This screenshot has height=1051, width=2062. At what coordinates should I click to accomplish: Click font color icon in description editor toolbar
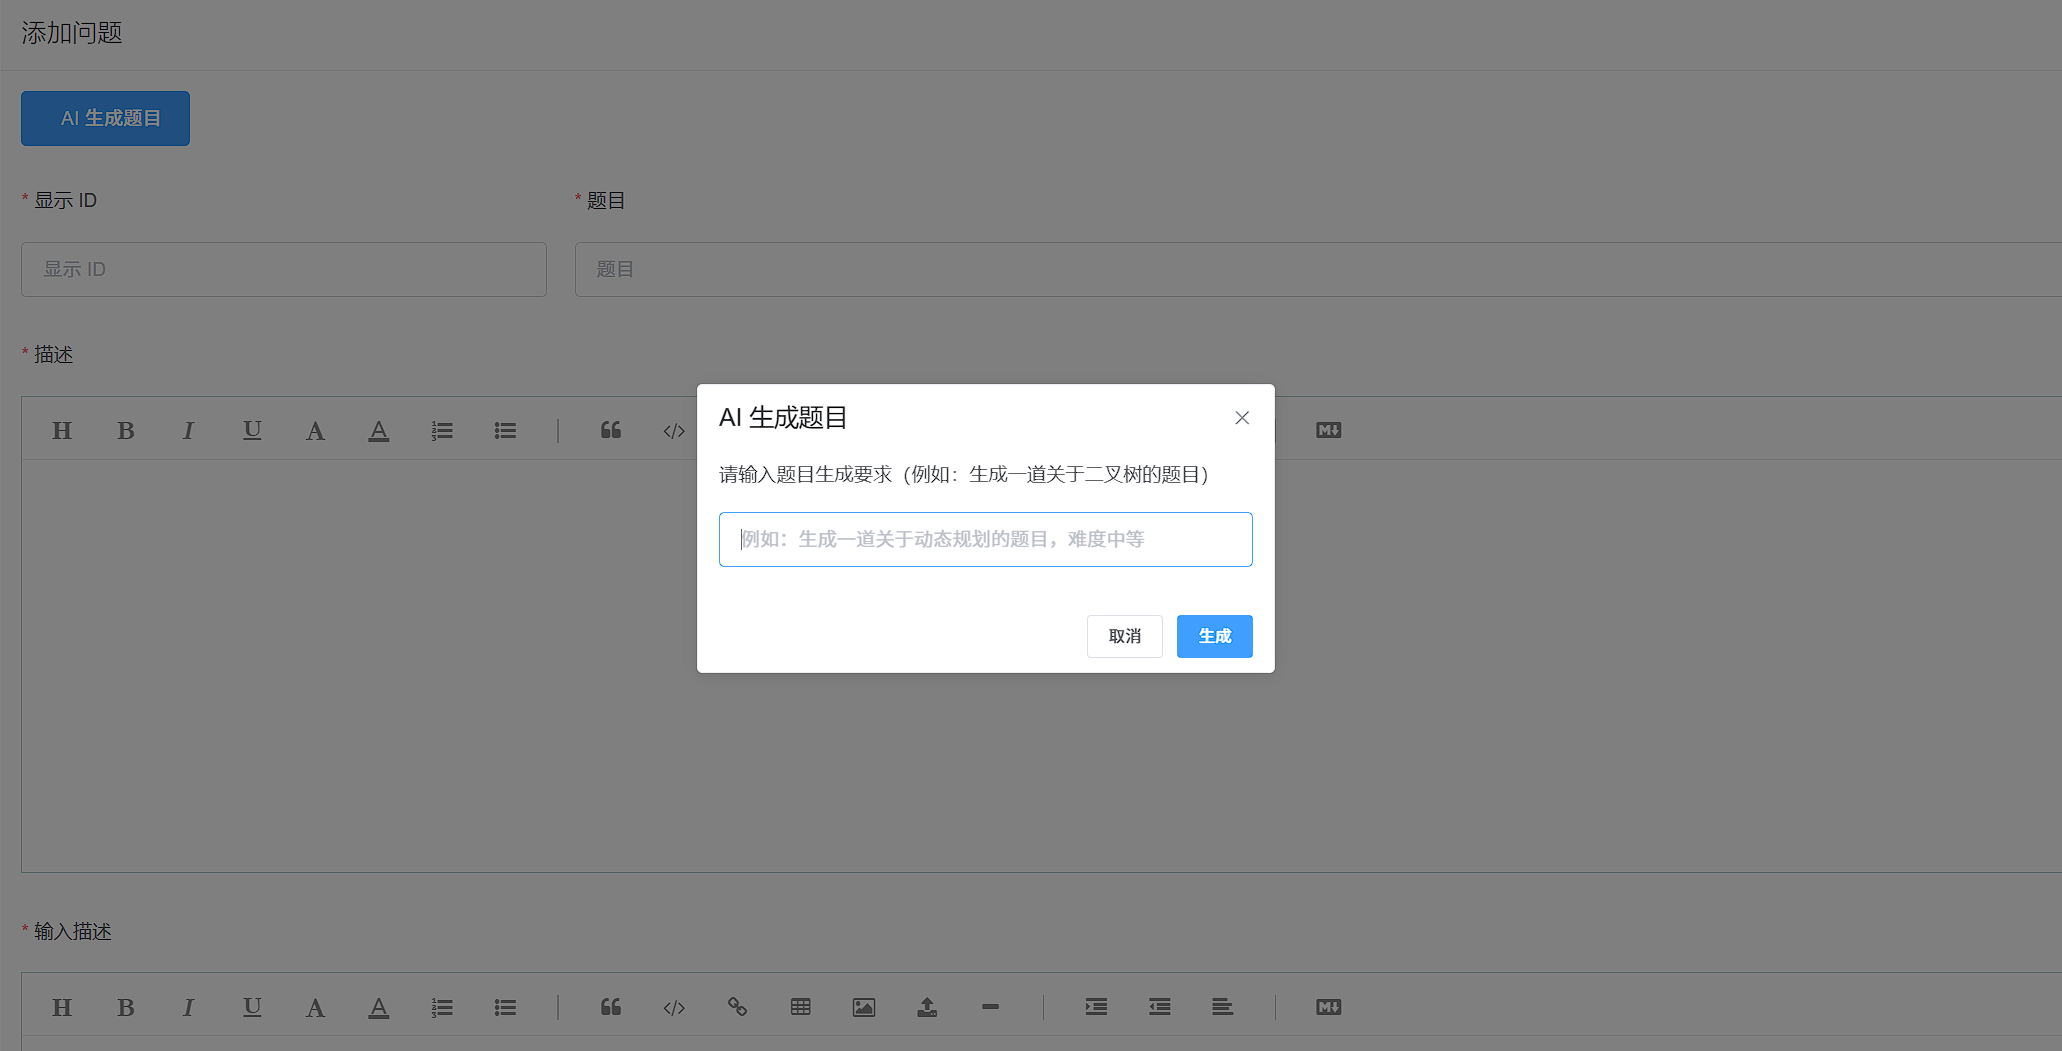pyautogui.click(x=315, y=430)
